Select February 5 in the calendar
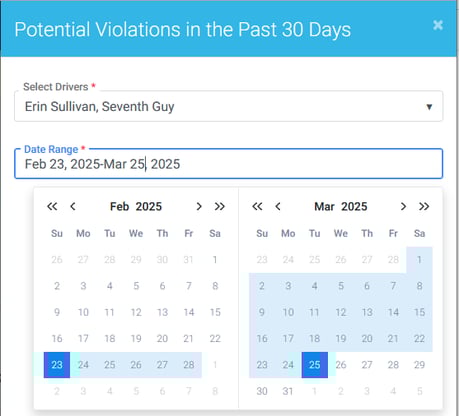This screenshot has height=416, width=459. (136, 286)
